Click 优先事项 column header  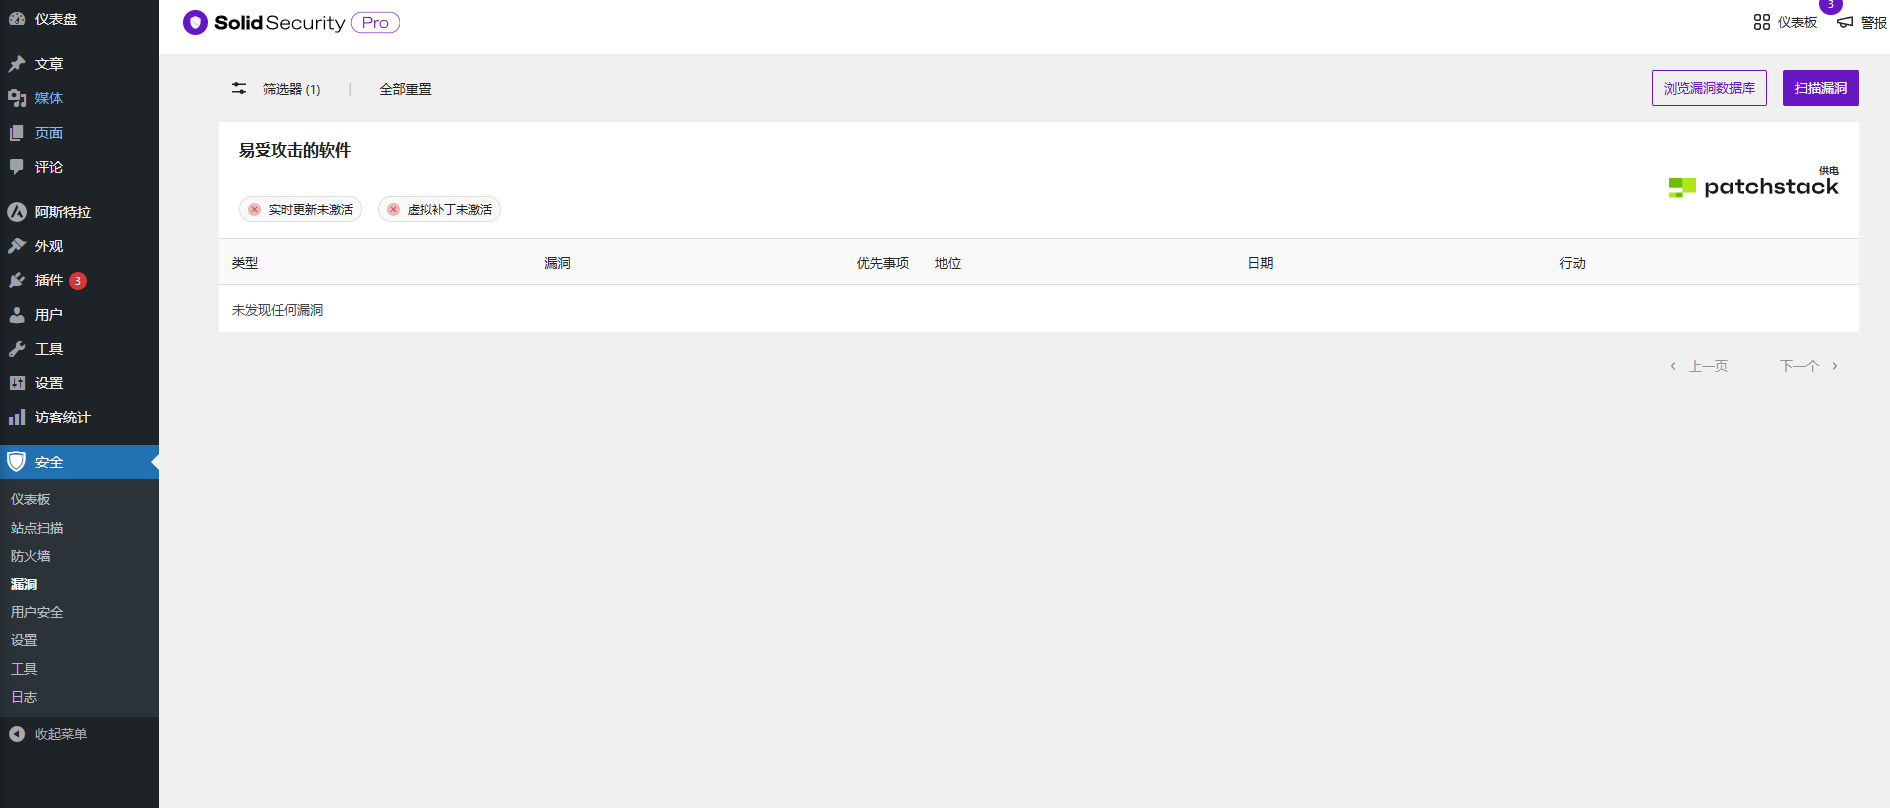[x=883, y=263]
